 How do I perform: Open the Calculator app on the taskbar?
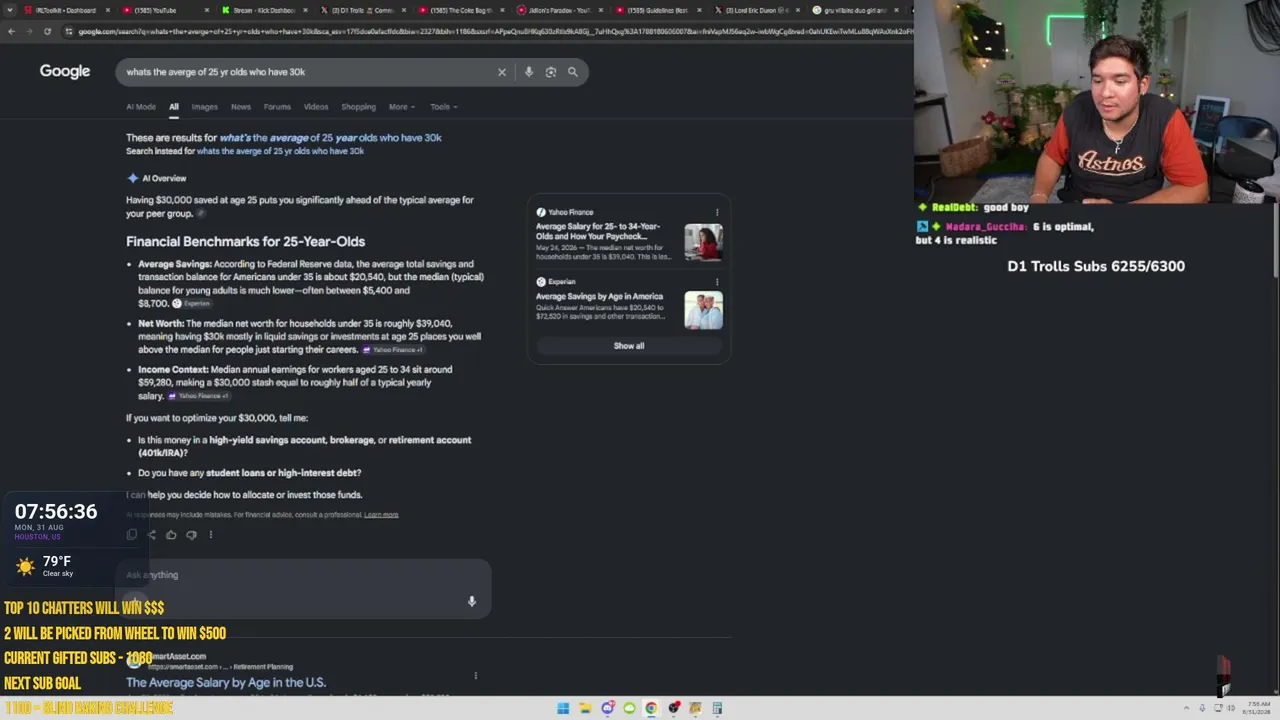coord(717,708)
